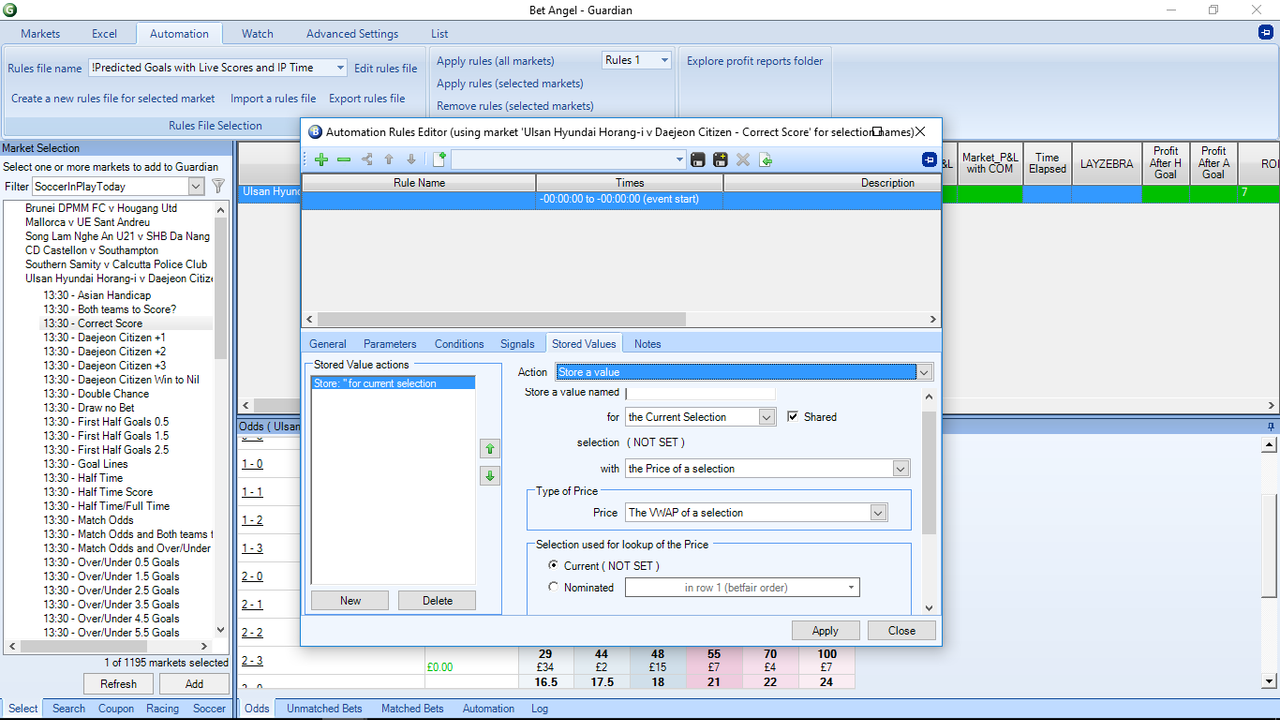1280x720 pixels.
Task: Move the rule up with the up arrow icon
Action: click(389, 159)
